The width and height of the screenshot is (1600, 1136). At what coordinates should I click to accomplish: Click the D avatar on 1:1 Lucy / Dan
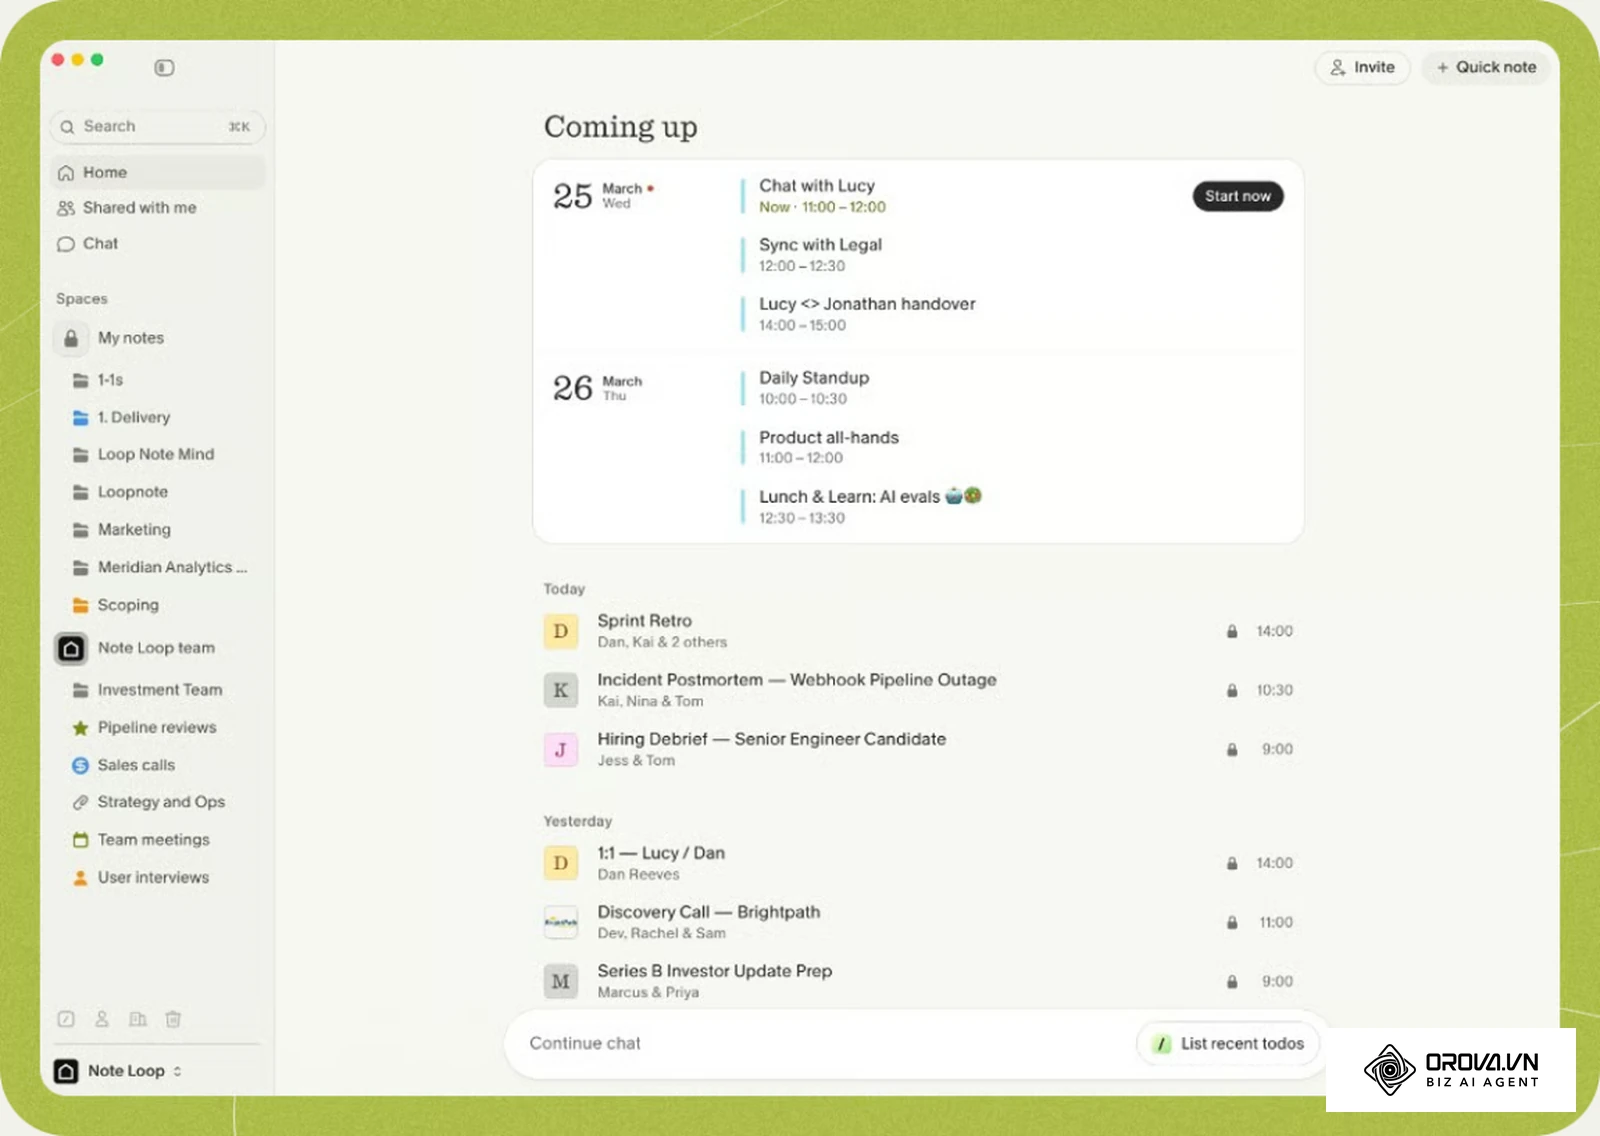tap(561, 863)
